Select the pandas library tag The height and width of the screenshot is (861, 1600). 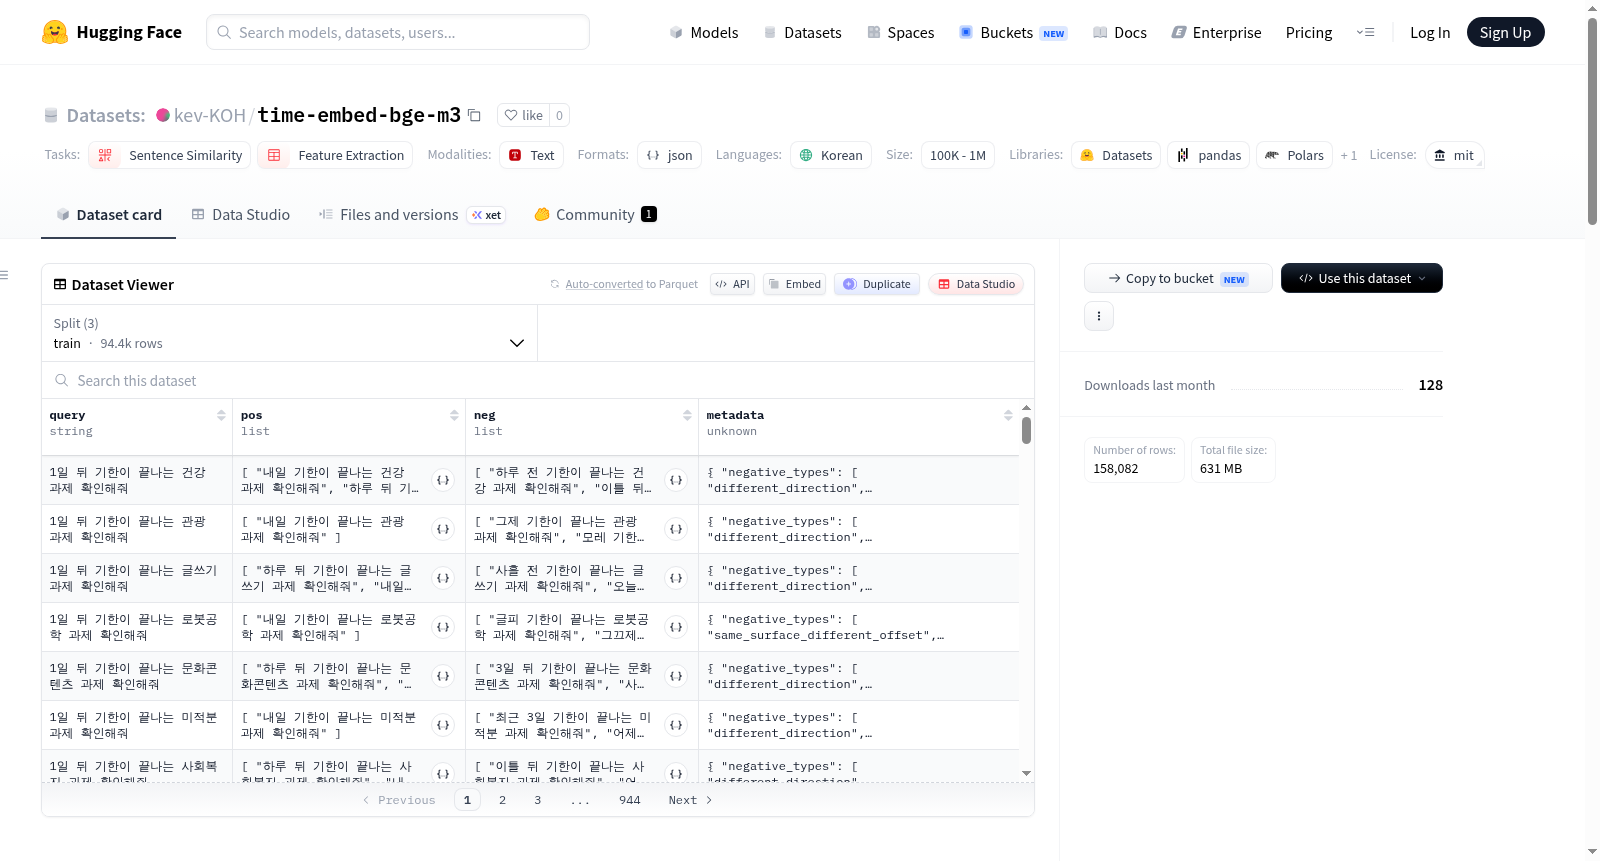click(1208, 155)
